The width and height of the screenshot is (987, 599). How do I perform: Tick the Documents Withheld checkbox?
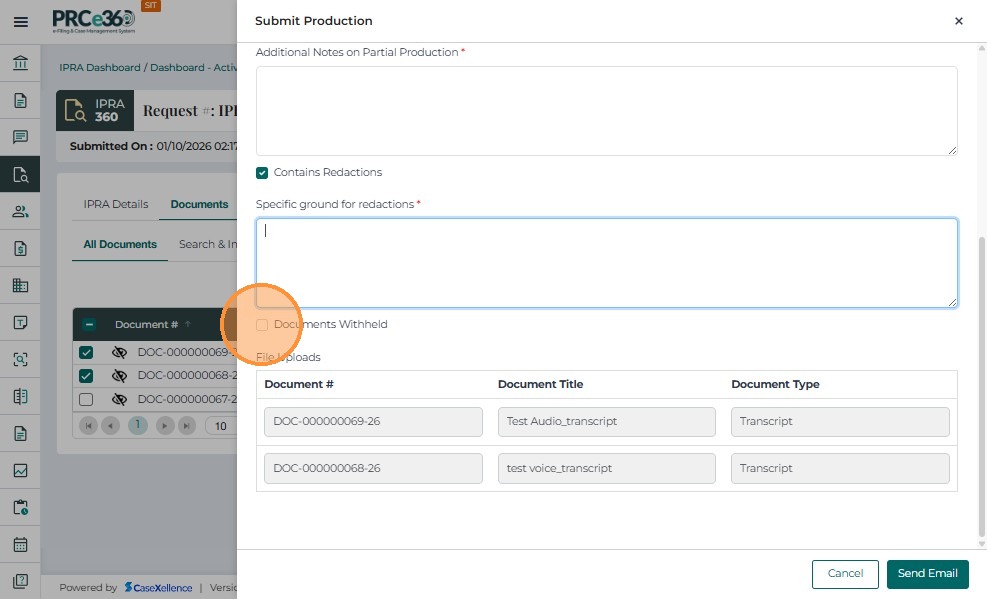click(x=262, y=325)
